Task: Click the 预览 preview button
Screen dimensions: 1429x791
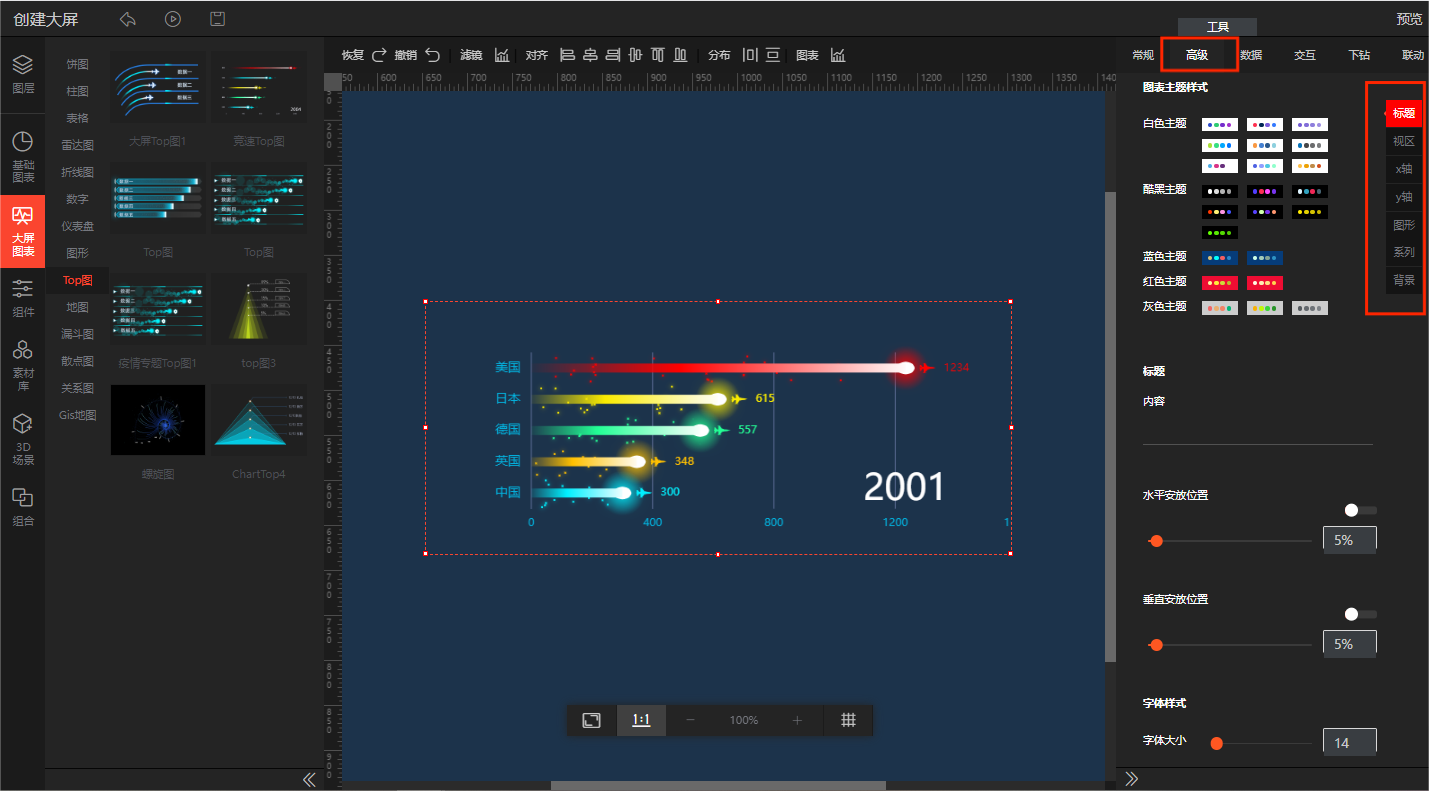Action: coord(1409,19)
